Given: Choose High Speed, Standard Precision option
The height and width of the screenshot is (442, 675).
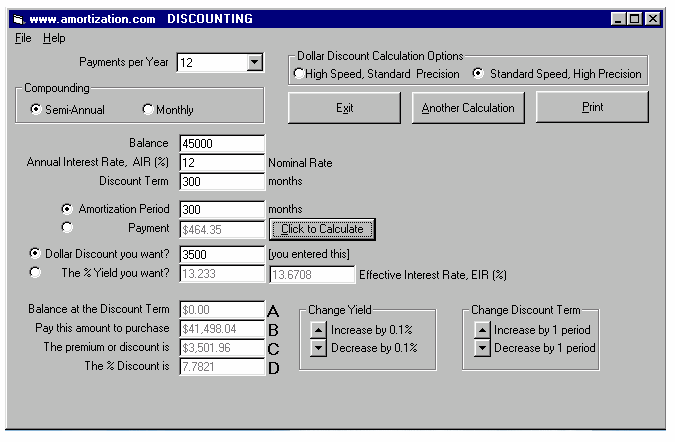Looking at the screenshot, I should tap(299, 74).
